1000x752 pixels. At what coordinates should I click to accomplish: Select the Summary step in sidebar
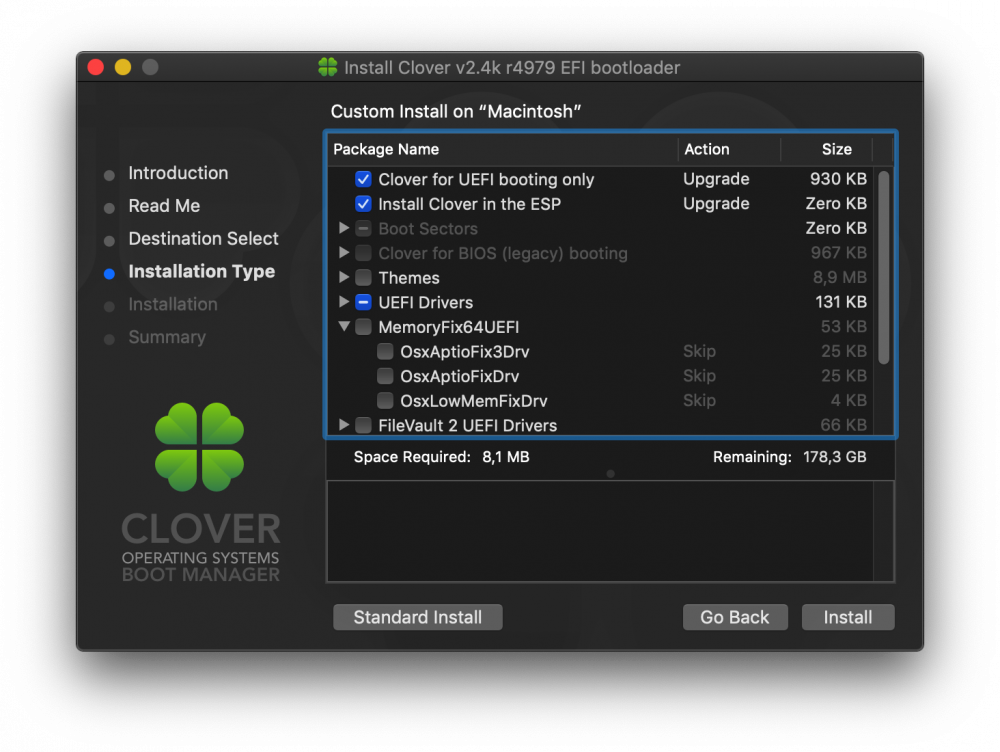(x=167, y=337)
